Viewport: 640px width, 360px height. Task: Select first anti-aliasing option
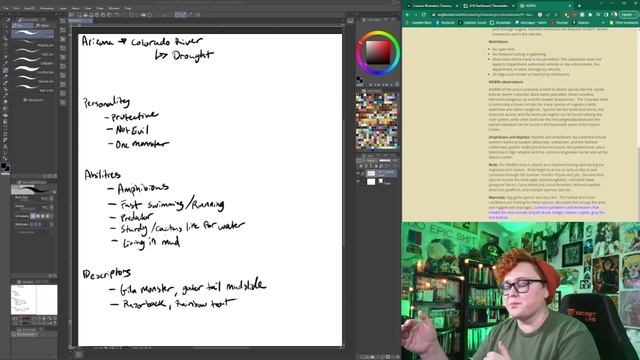pyautogui.click(x=33, y=216)
